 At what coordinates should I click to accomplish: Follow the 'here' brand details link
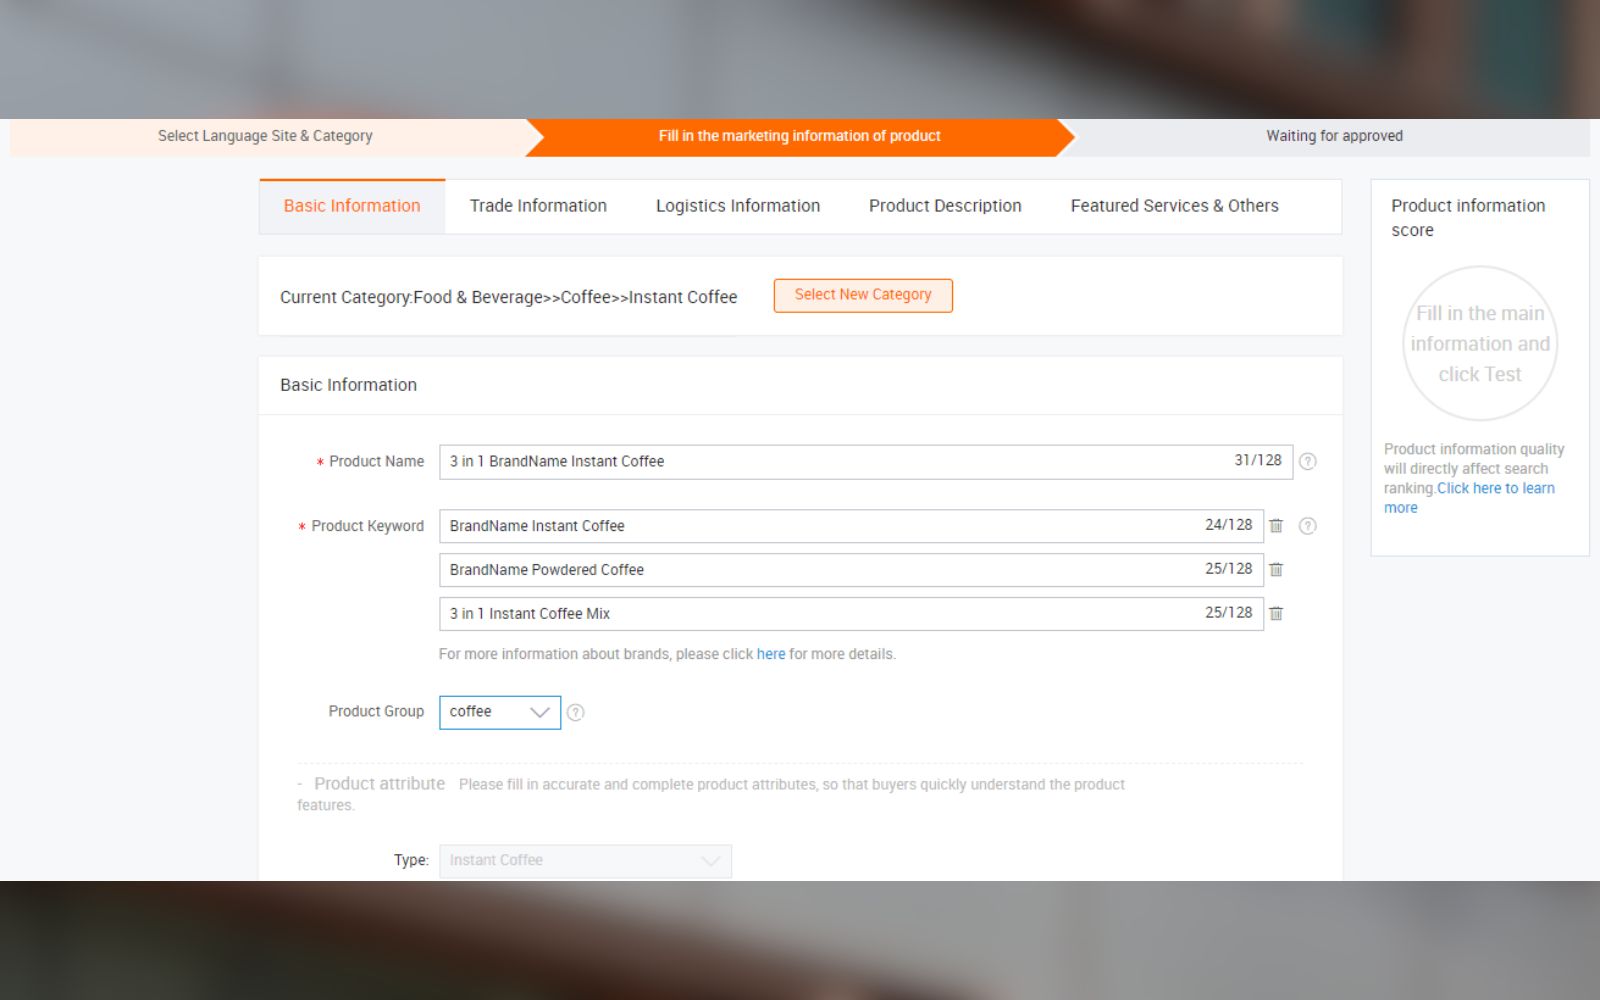(771, 654)
